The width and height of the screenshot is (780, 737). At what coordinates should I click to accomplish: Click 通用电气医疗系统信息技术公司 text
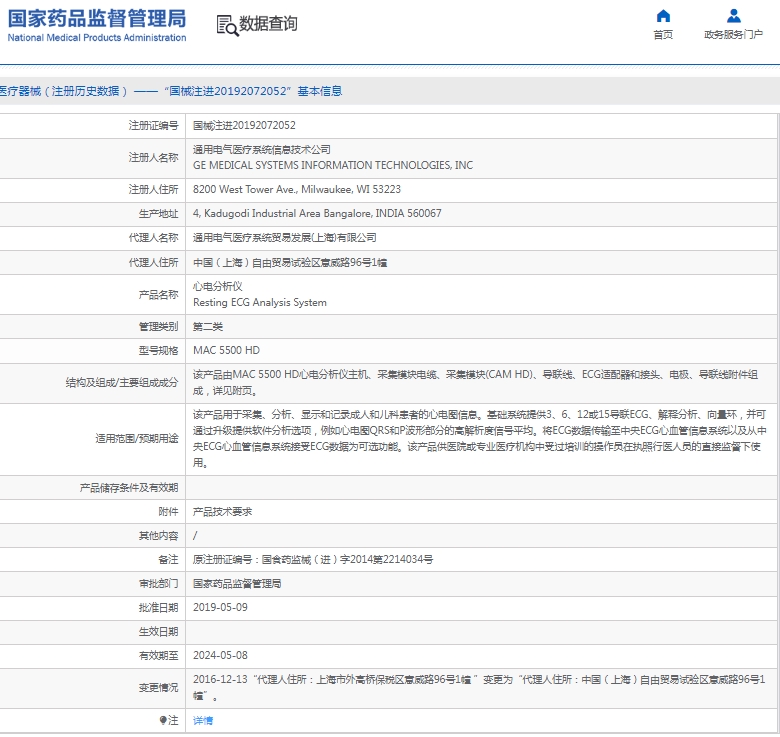(x=262, y=149)
